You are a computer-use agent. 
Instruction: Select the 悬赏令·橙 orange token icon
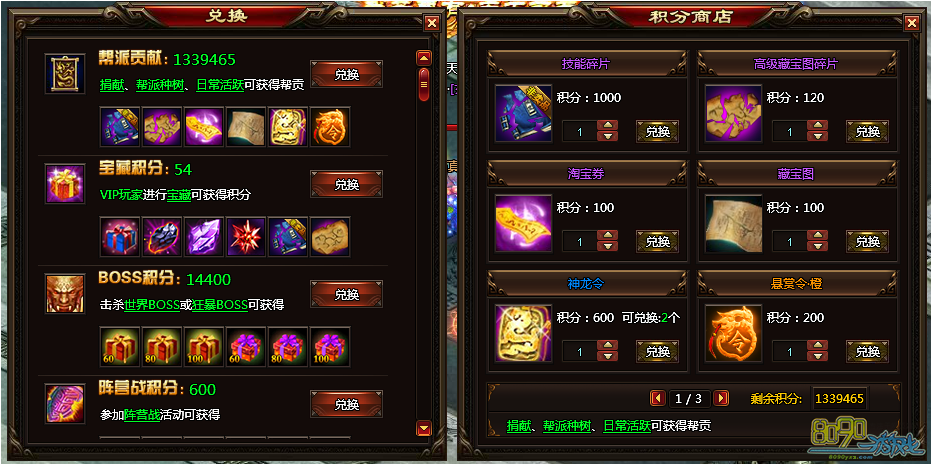click(x=733, y=334)
